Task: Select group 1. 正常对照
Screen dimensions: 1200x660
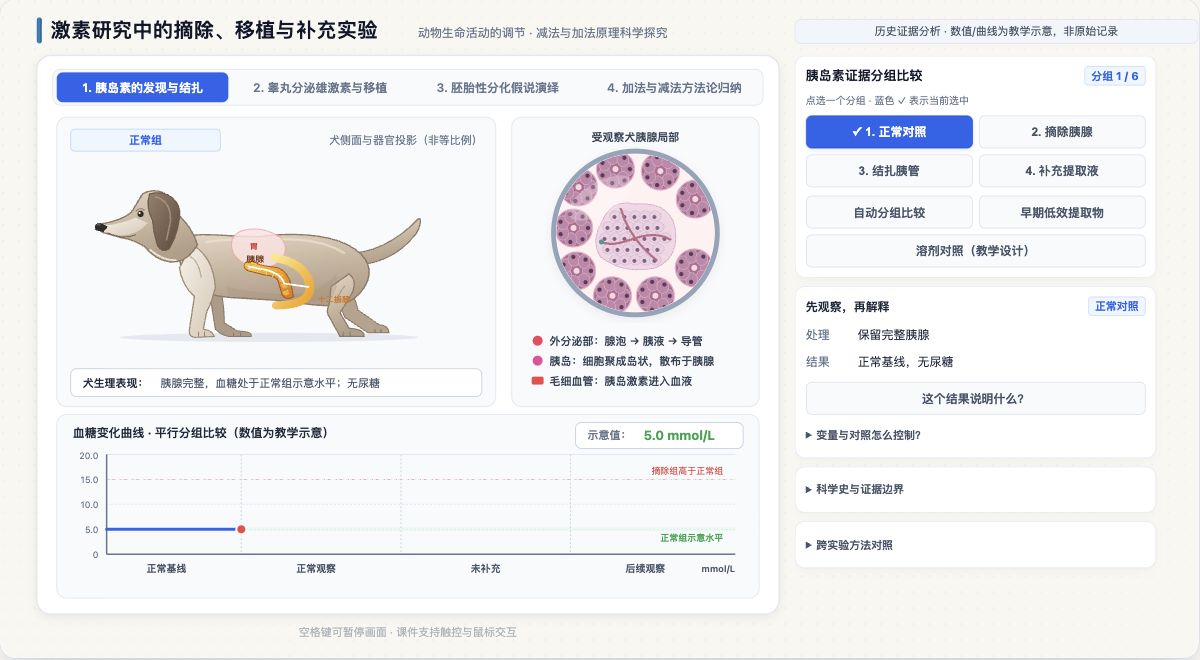Action: 889,132
